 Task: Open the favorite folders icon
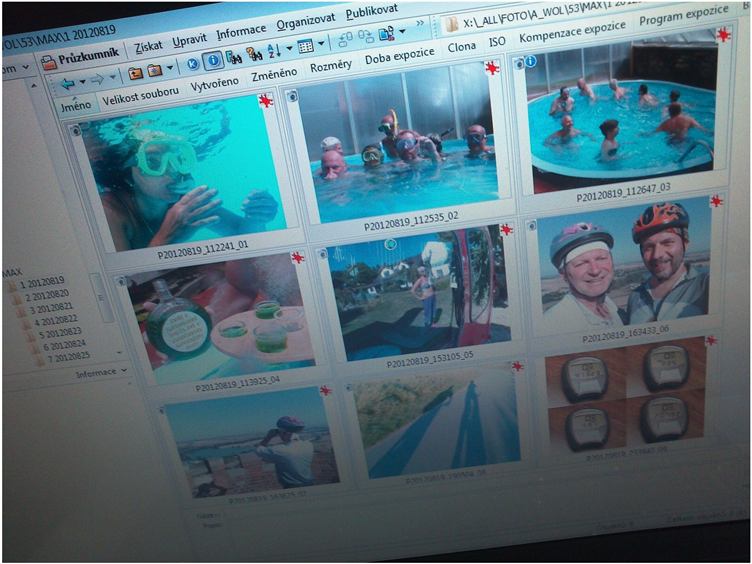(154, 71)
